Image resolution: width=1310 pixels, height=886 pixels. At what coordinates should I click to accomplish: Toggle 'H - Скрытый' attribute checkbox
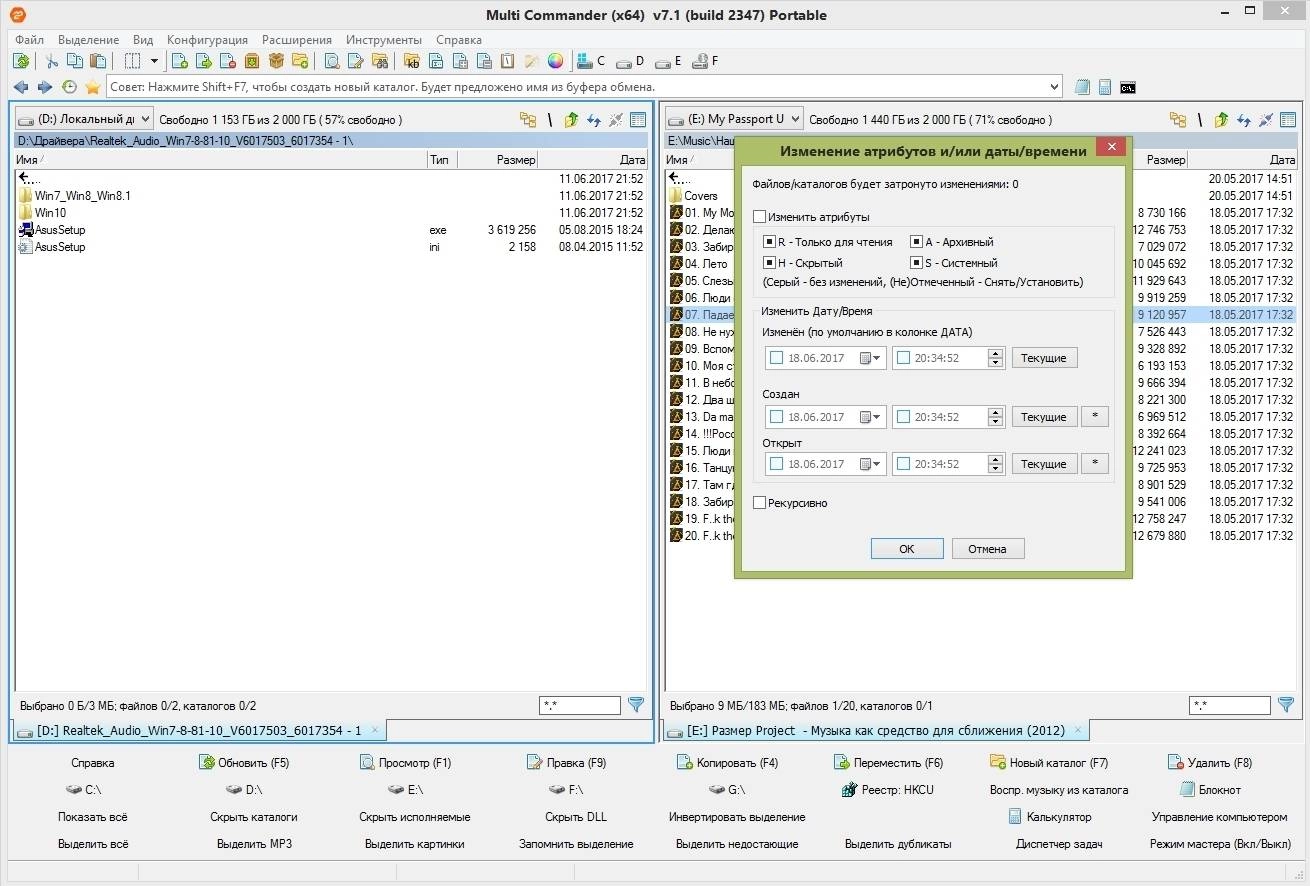click(x=769, y=263)
